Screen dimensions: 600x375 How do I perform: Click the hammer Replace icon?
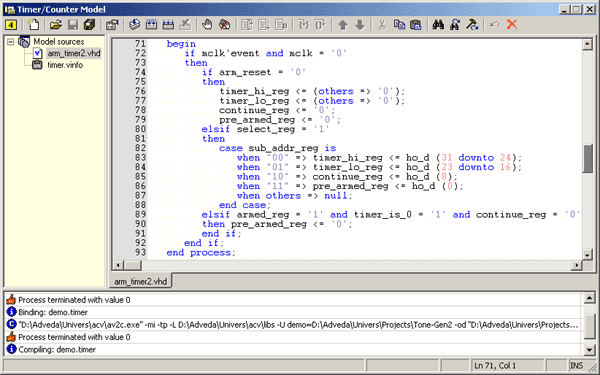click(x=472, y=25)
